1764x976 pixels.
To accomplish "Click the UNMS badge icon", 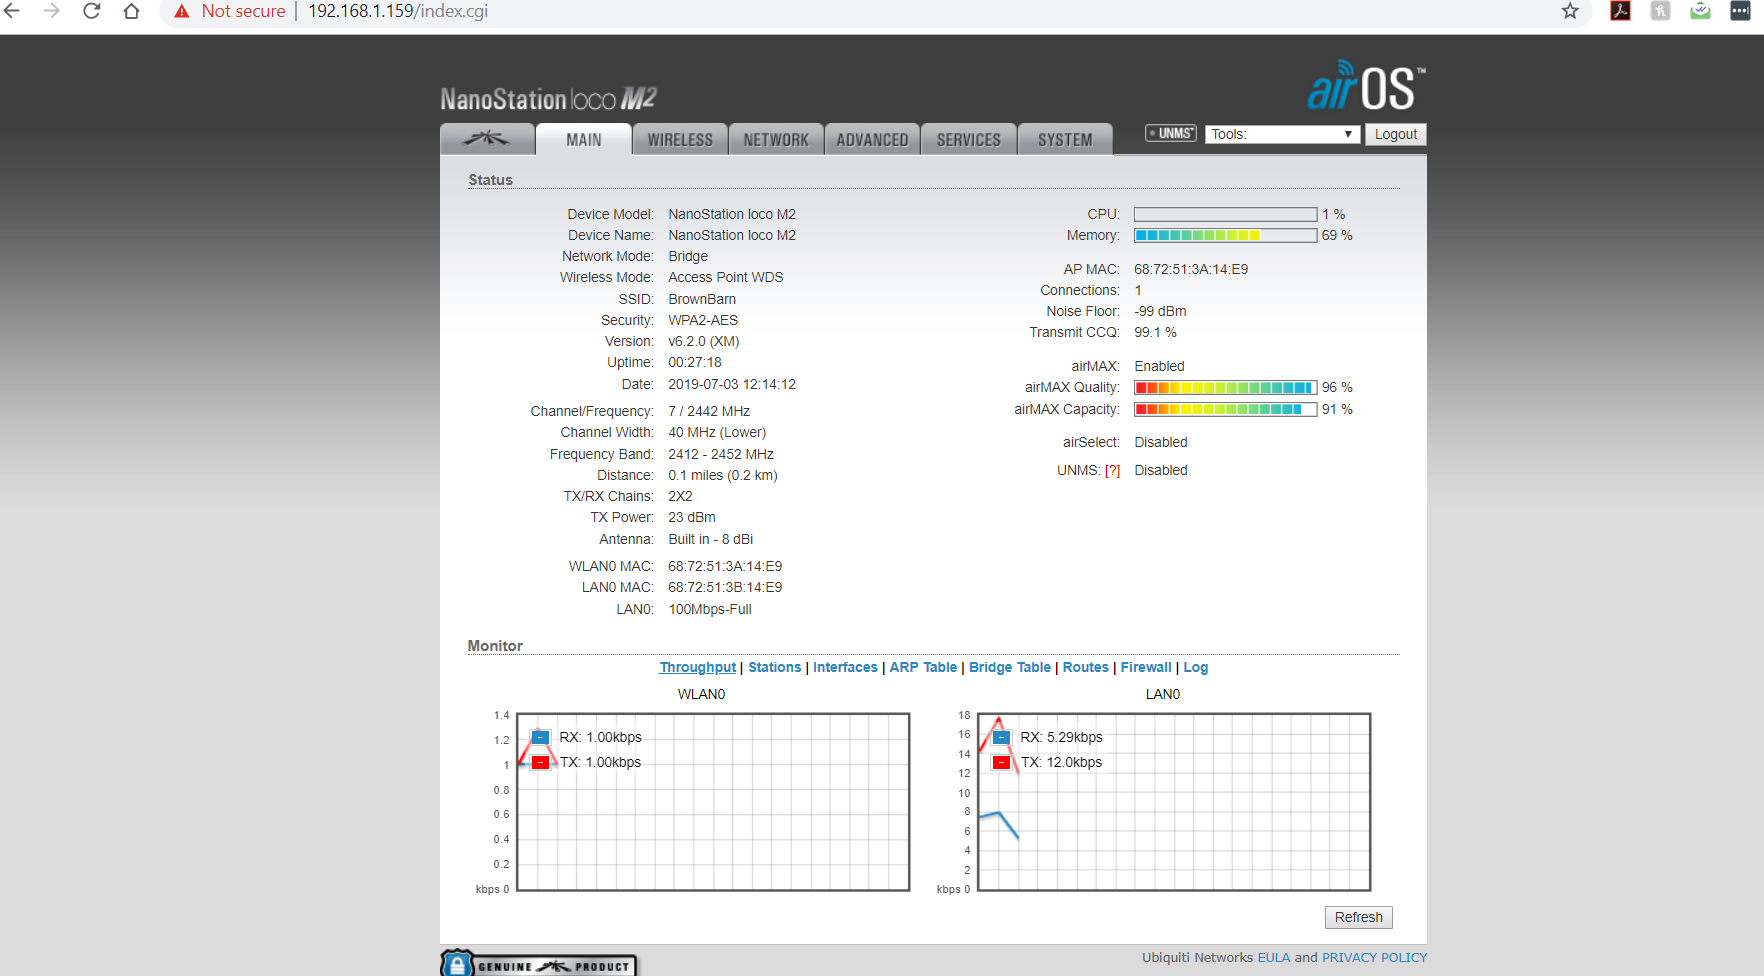I will (1171, 134).
